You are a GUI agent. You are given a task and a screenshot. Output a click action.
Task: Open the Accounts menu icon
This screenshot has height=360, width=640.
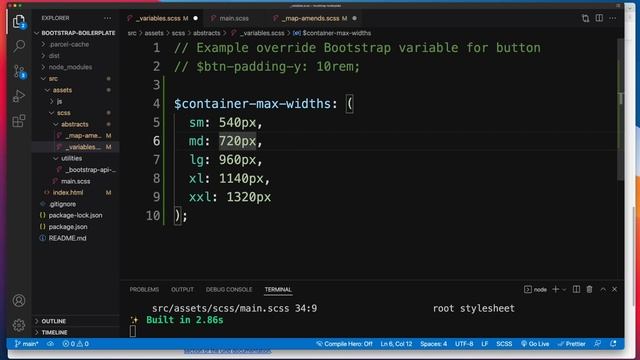pyautogui.click(x=19, y=300)
